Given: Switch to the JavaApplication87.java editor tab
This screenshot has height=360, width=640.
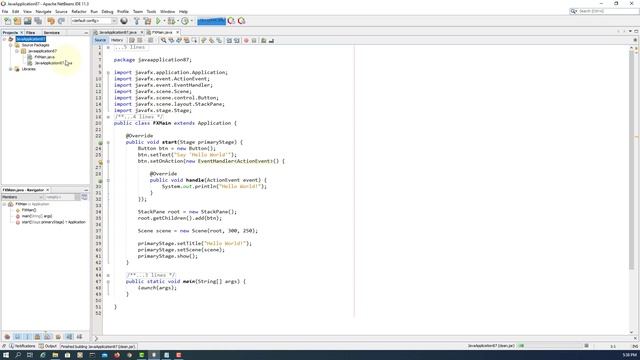Looking at the screenshot, I should [x=118, y=32].
